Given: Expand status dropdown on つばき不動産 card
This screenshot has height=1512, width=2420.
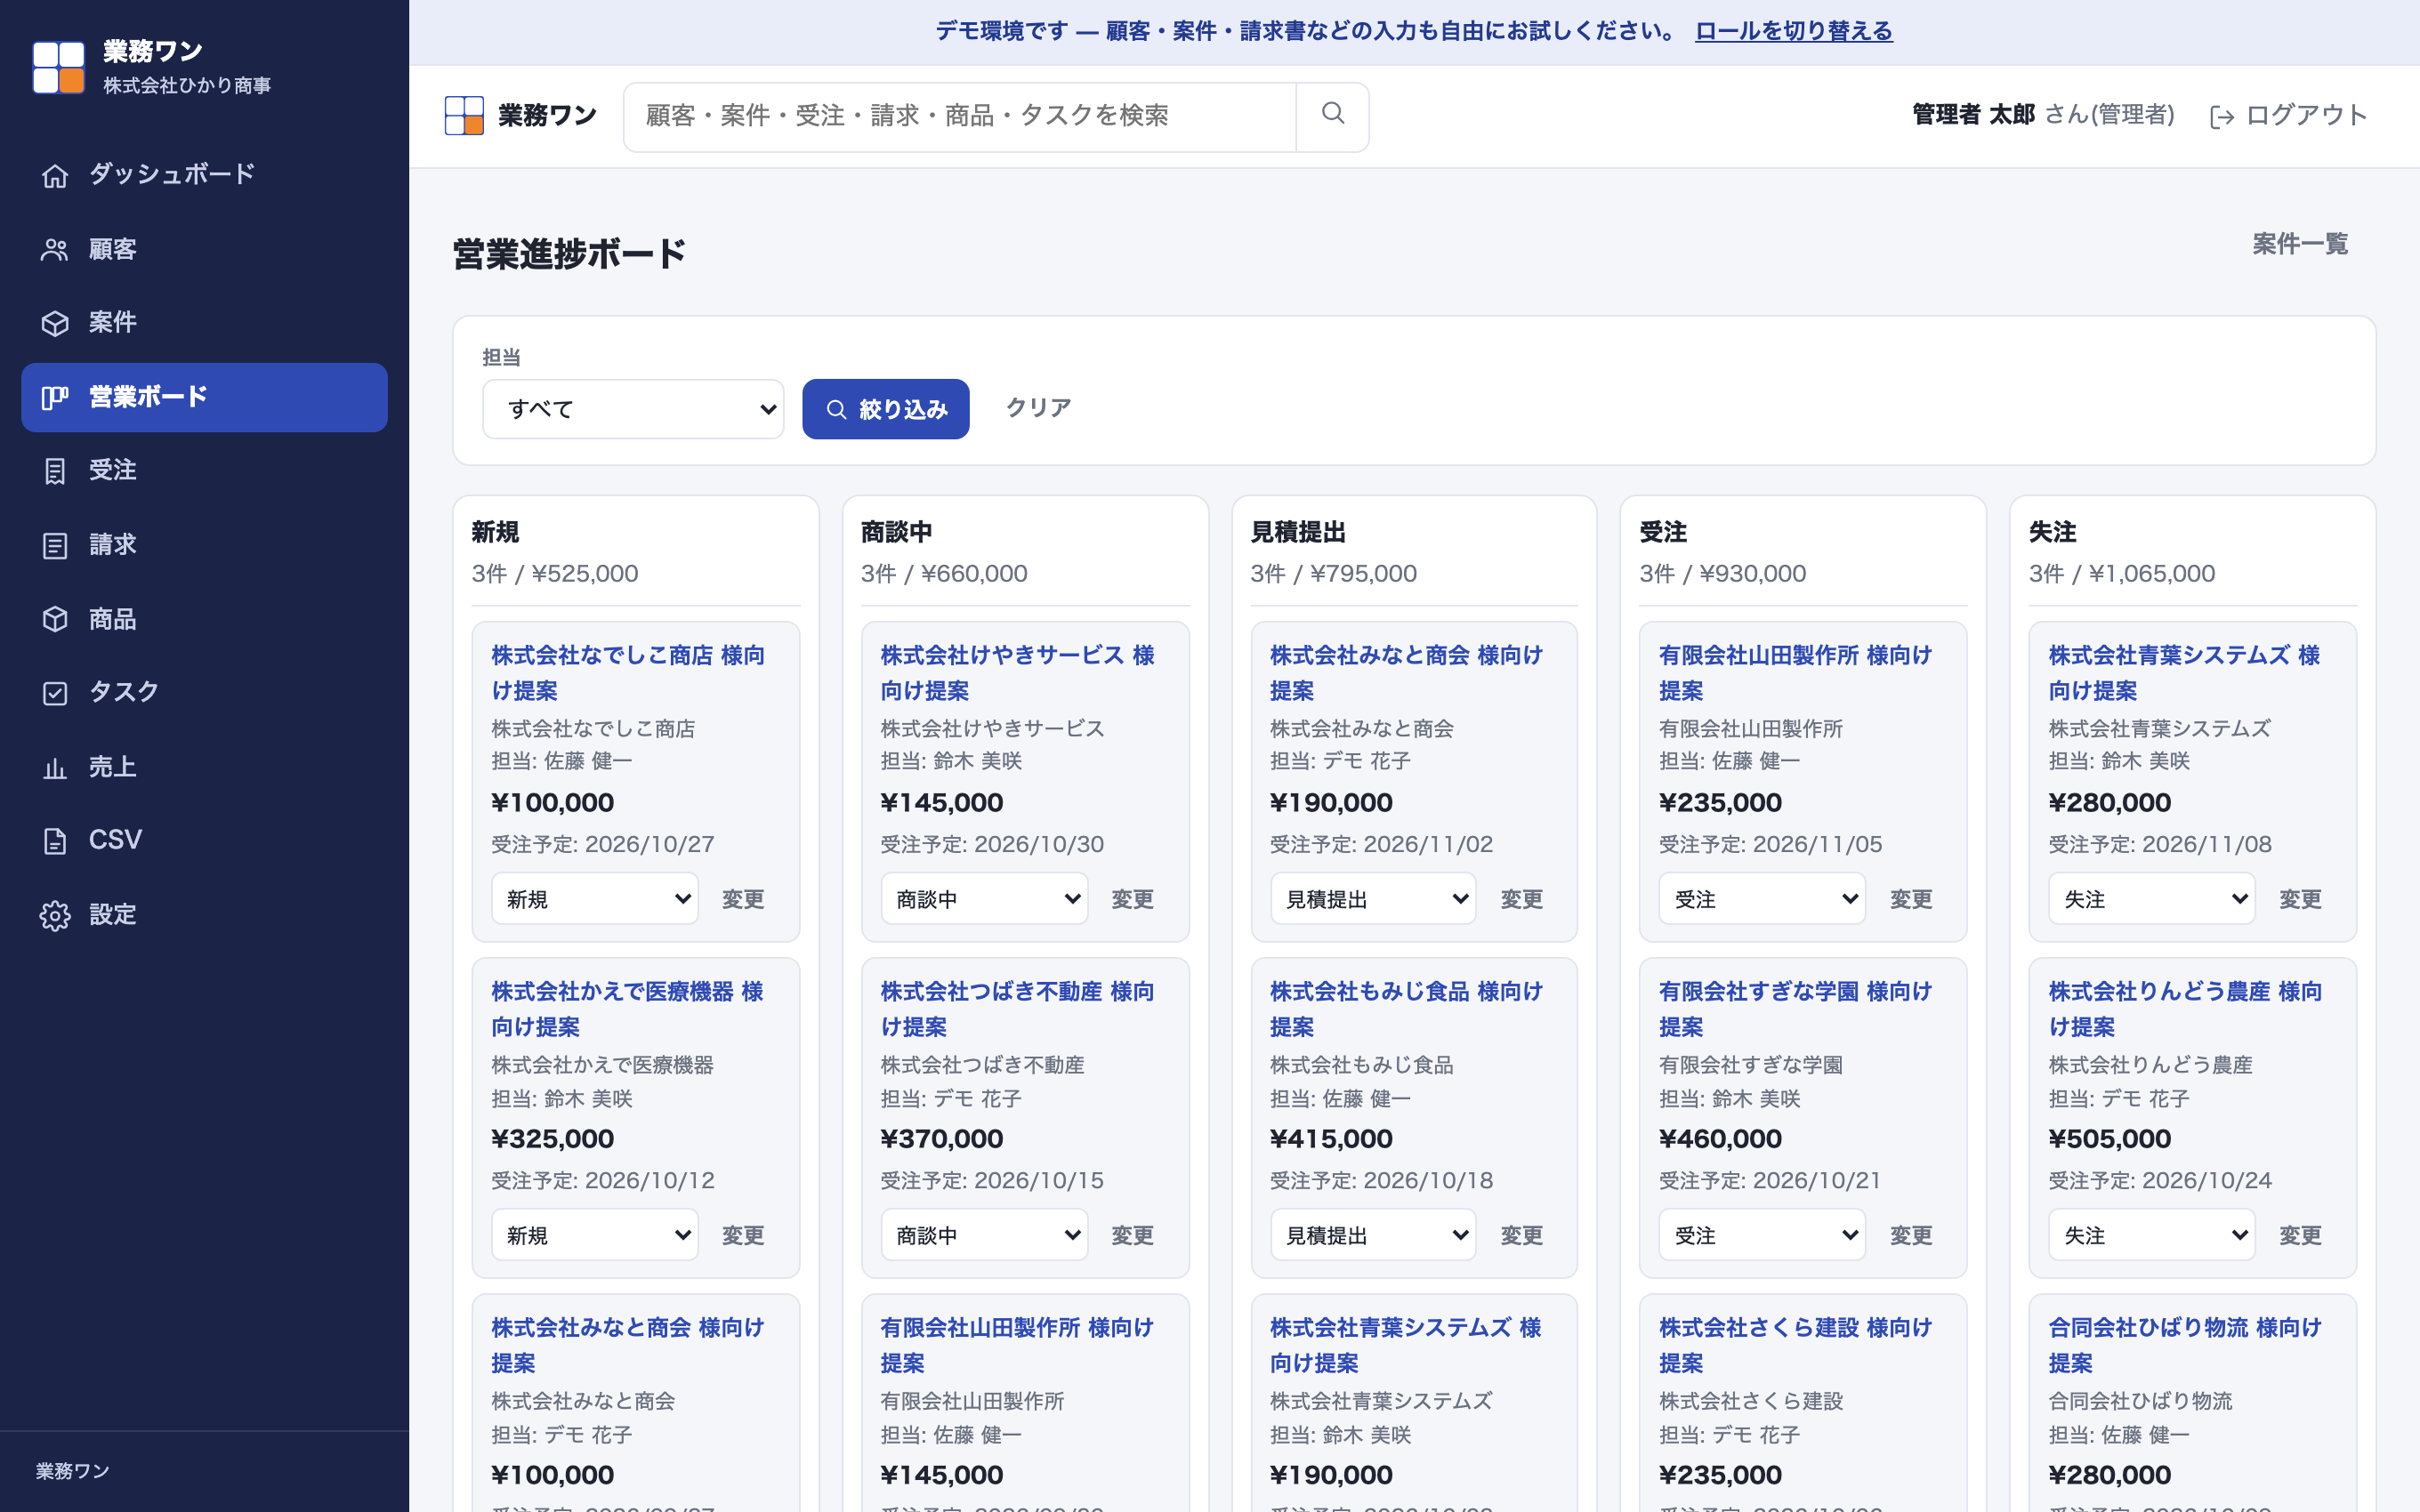Looking at the screenshot, I should (x=984, y=1235).
